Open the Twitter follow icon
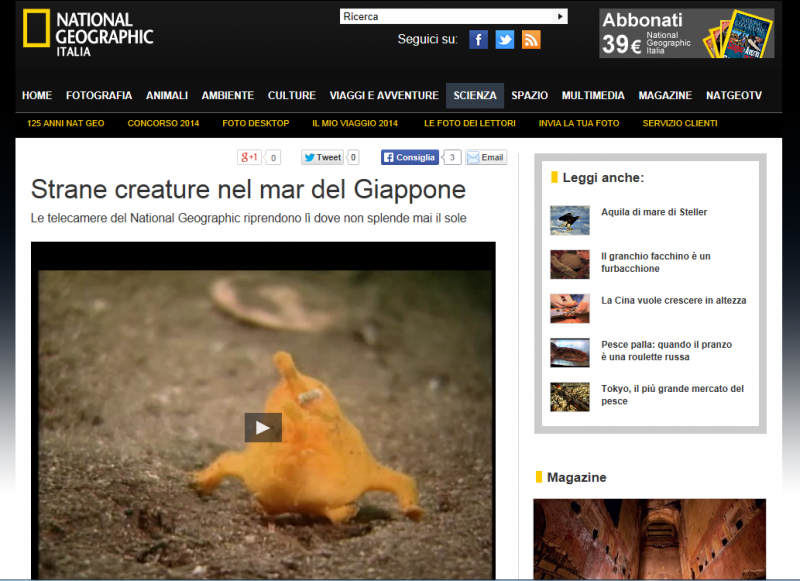The width and height of the screenshot is (800, 581). pos(505,40)
